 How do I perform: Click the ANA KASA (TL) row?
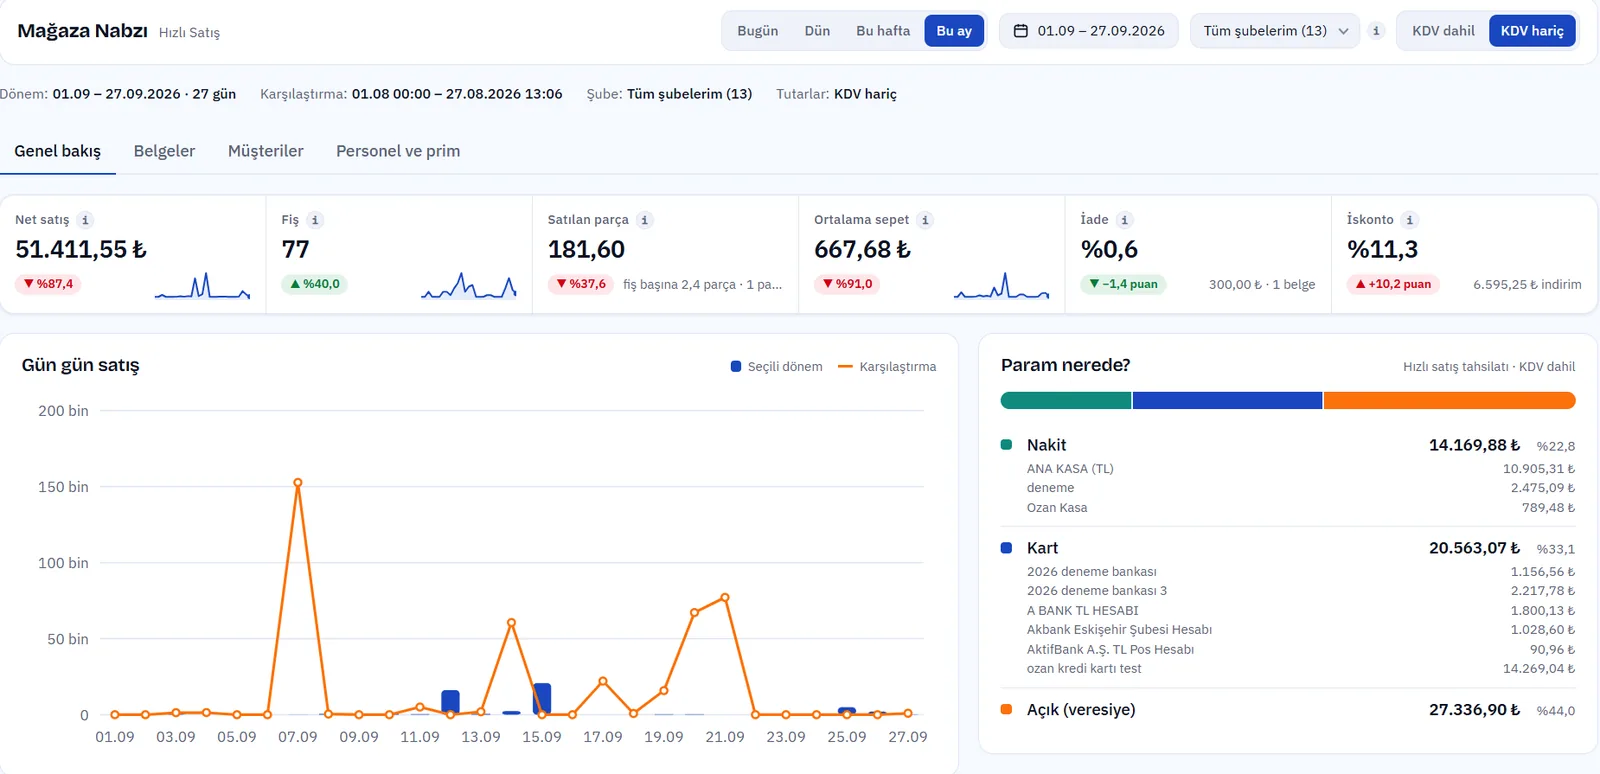tap(1301, 469)
